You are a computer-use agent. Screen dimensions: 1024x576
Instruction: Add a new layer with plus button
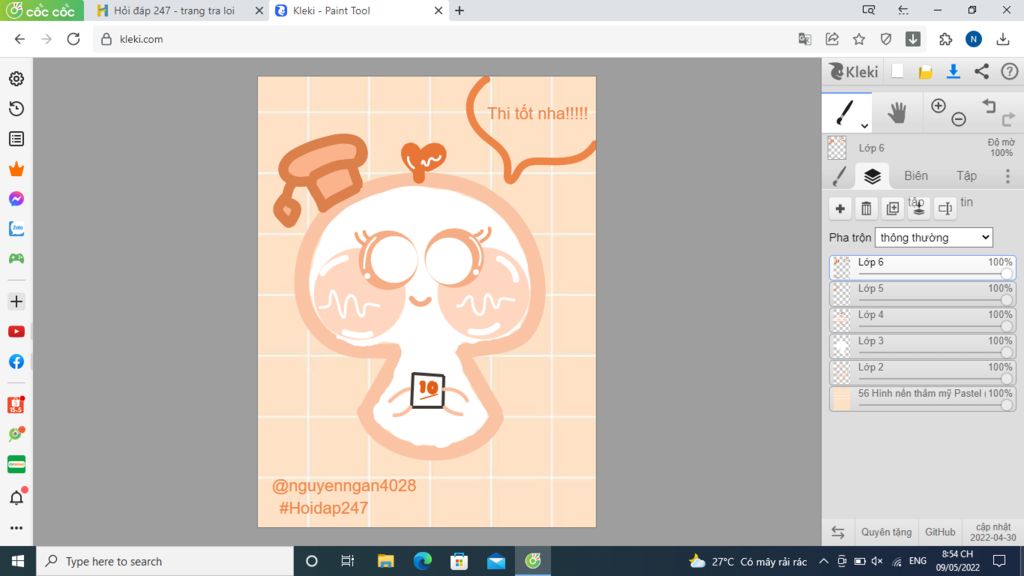840,208
